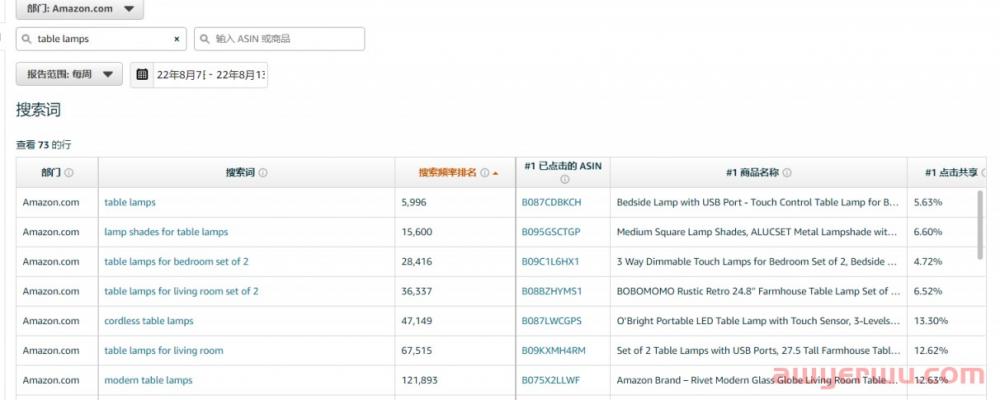Open the 'cordless table lamps' link
This screenshot has height=400, width=1000.
click(149, 321)
